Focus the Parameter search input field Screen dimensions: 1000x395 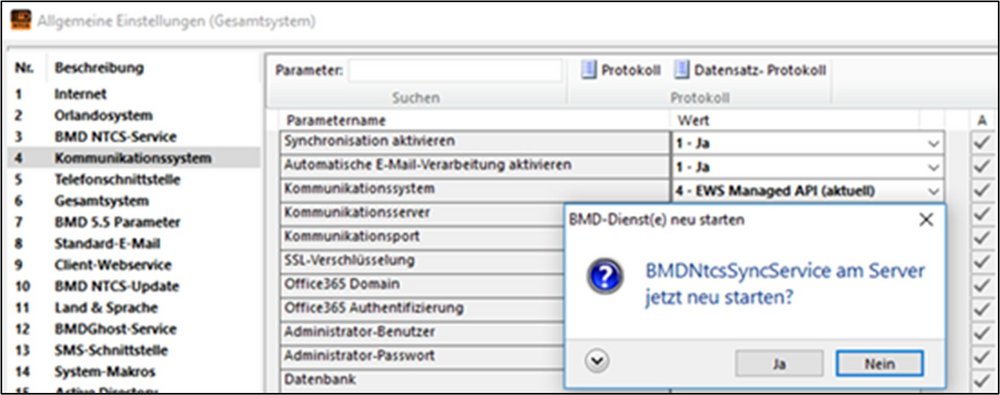(x=455, y=71)
